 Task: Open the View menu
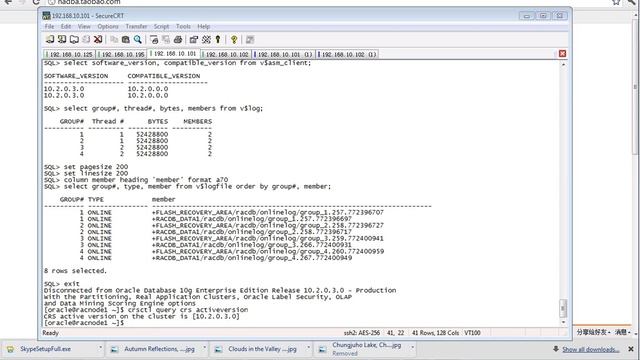84,27
